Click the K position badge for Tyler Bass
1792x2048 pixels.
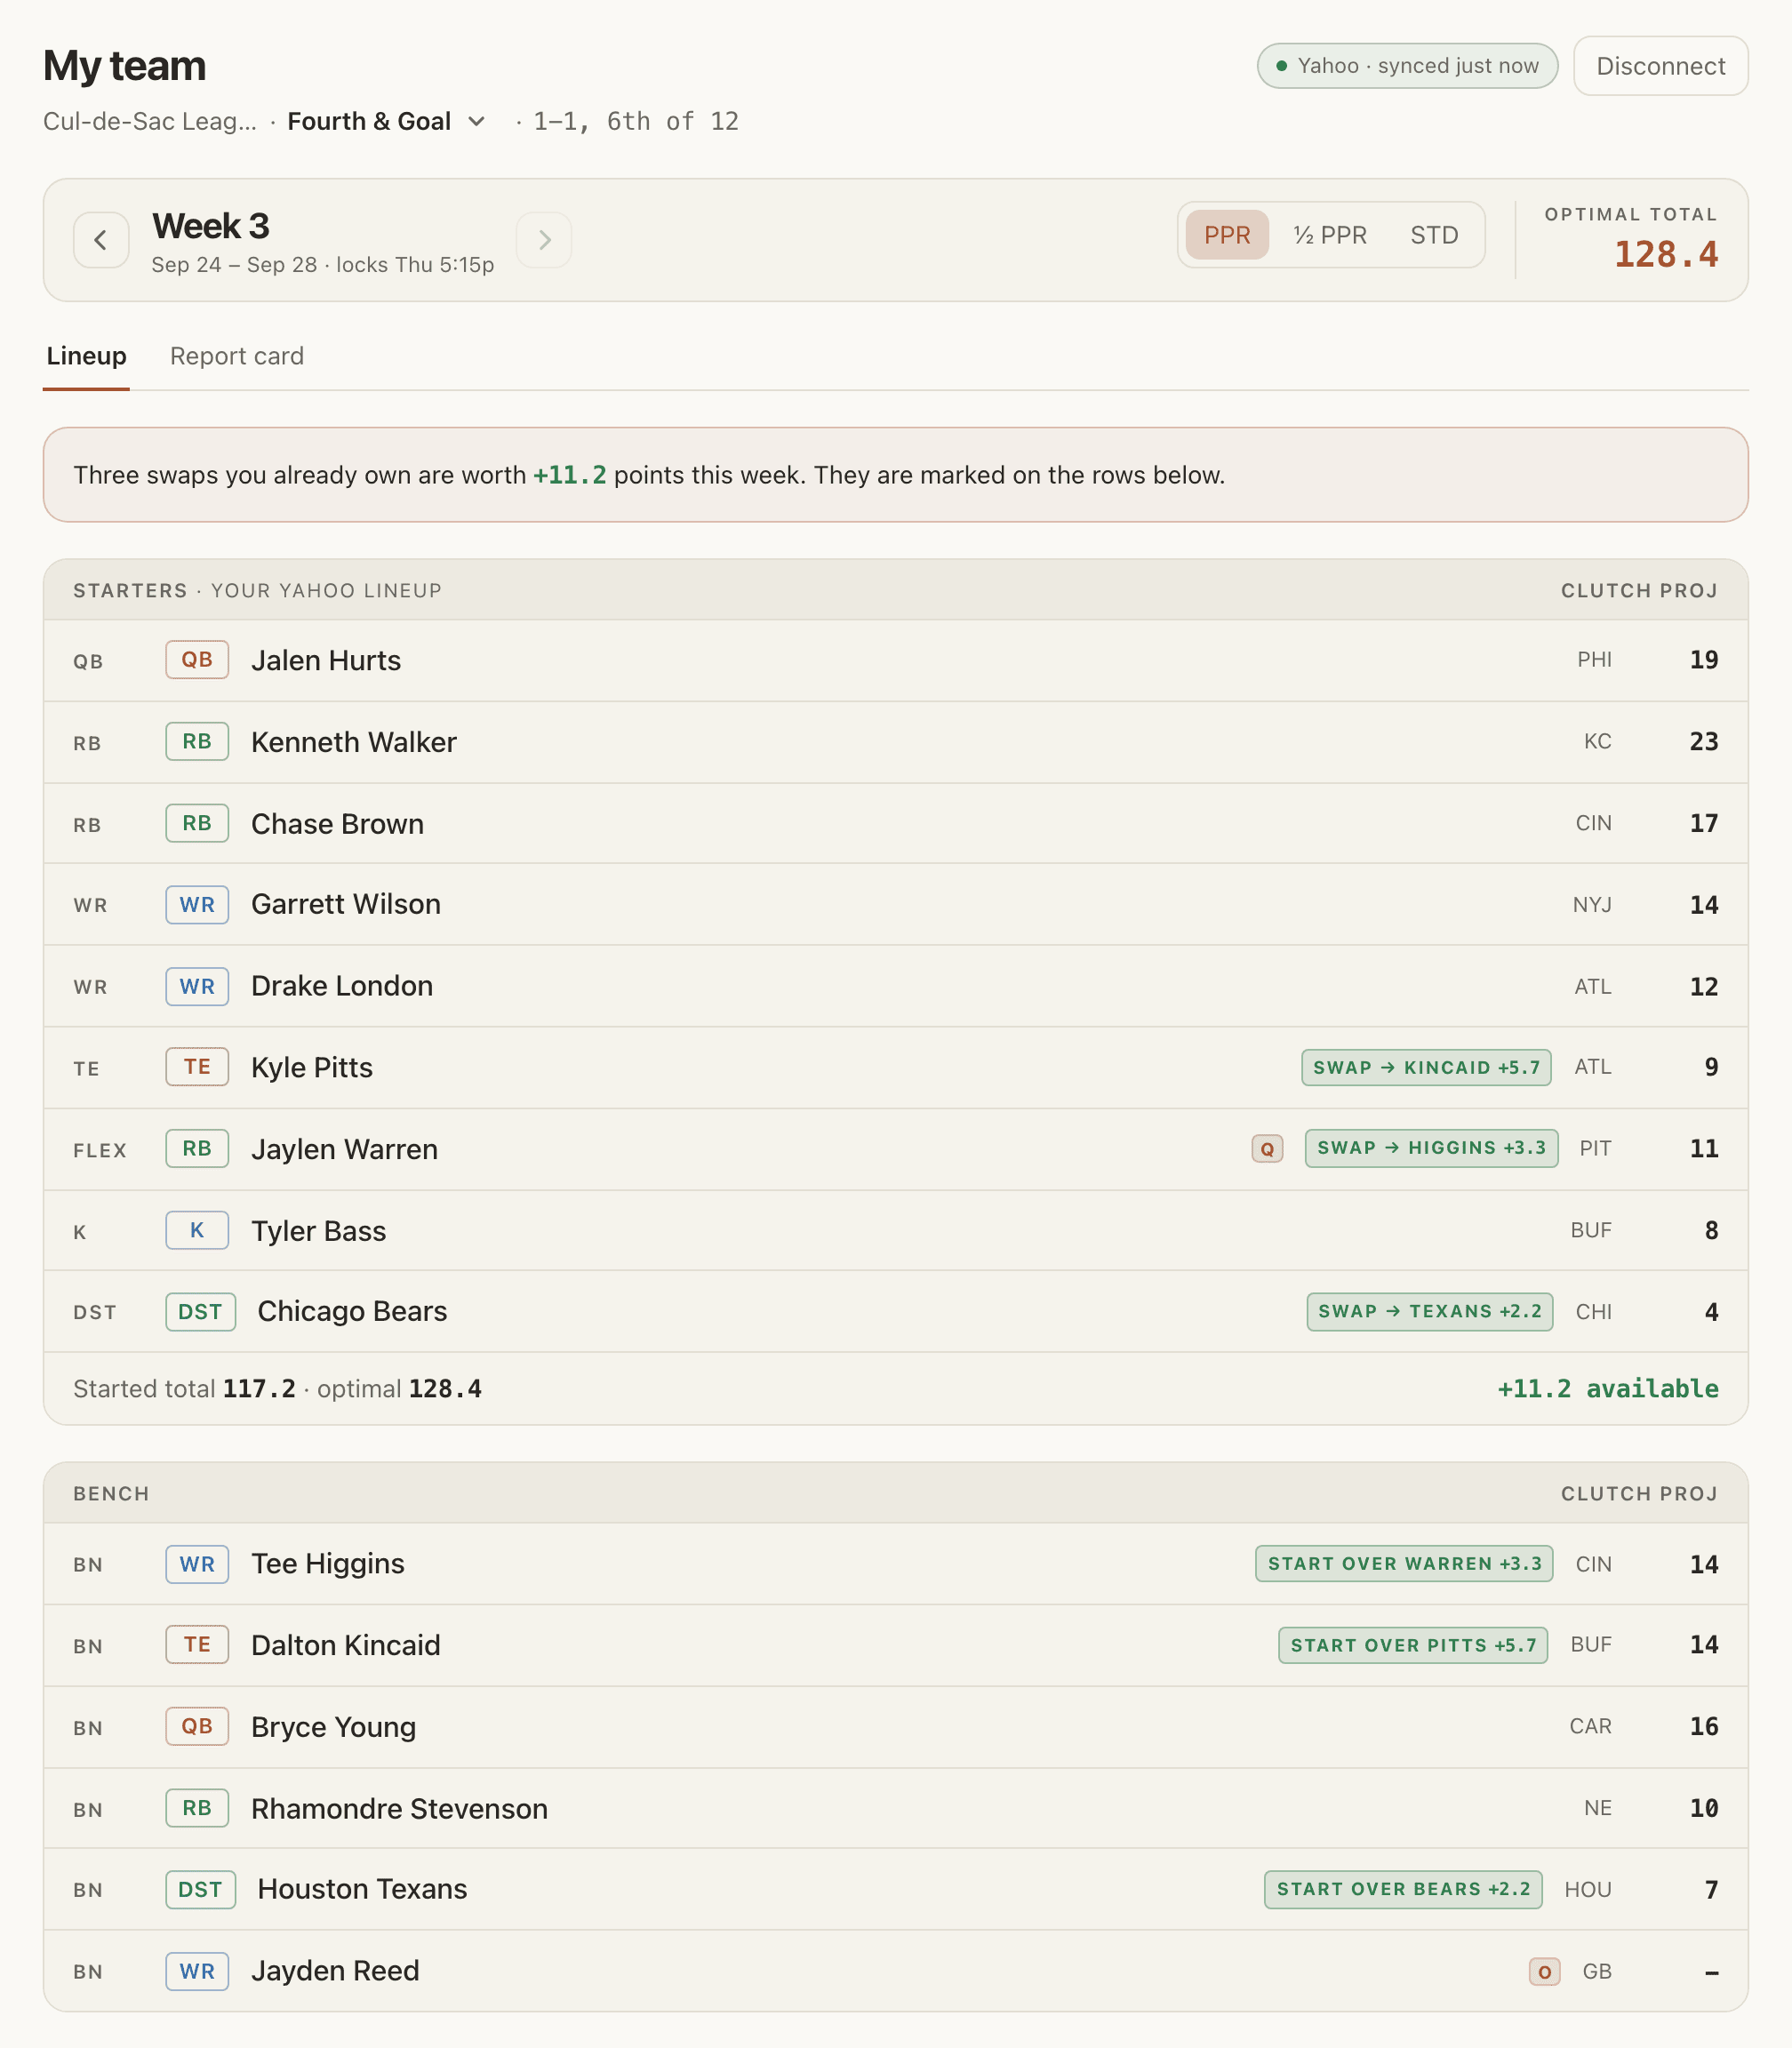(197, 1230)
